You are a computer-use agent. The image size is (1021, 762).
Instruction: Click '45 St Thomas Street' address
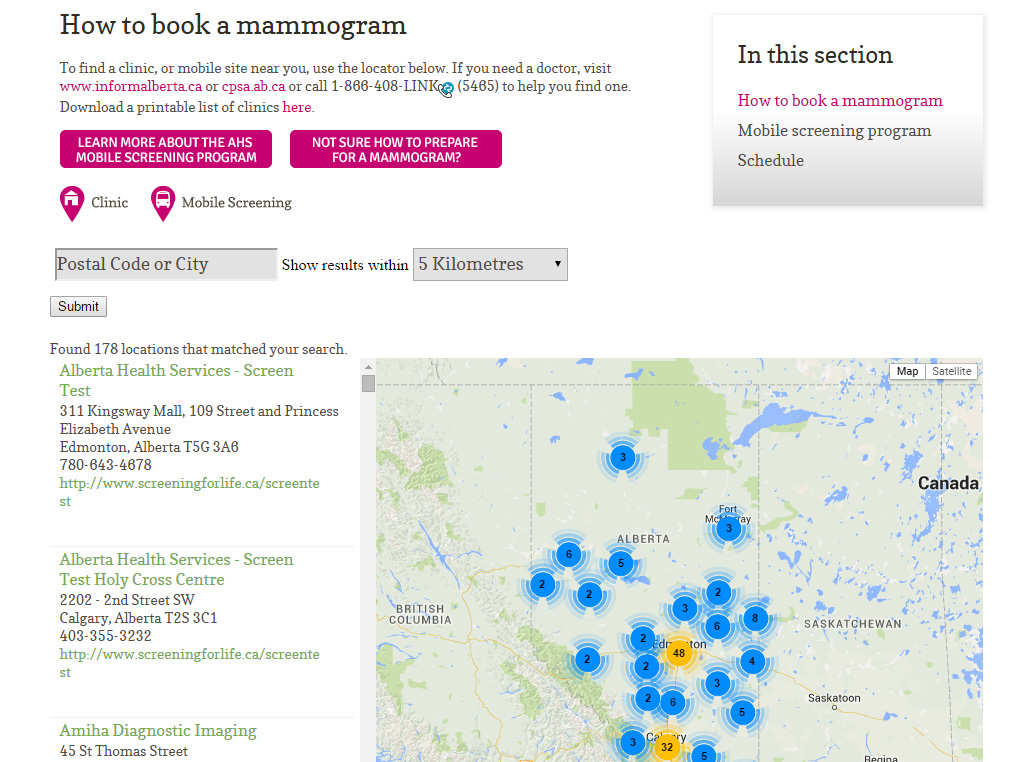[124, 751]
